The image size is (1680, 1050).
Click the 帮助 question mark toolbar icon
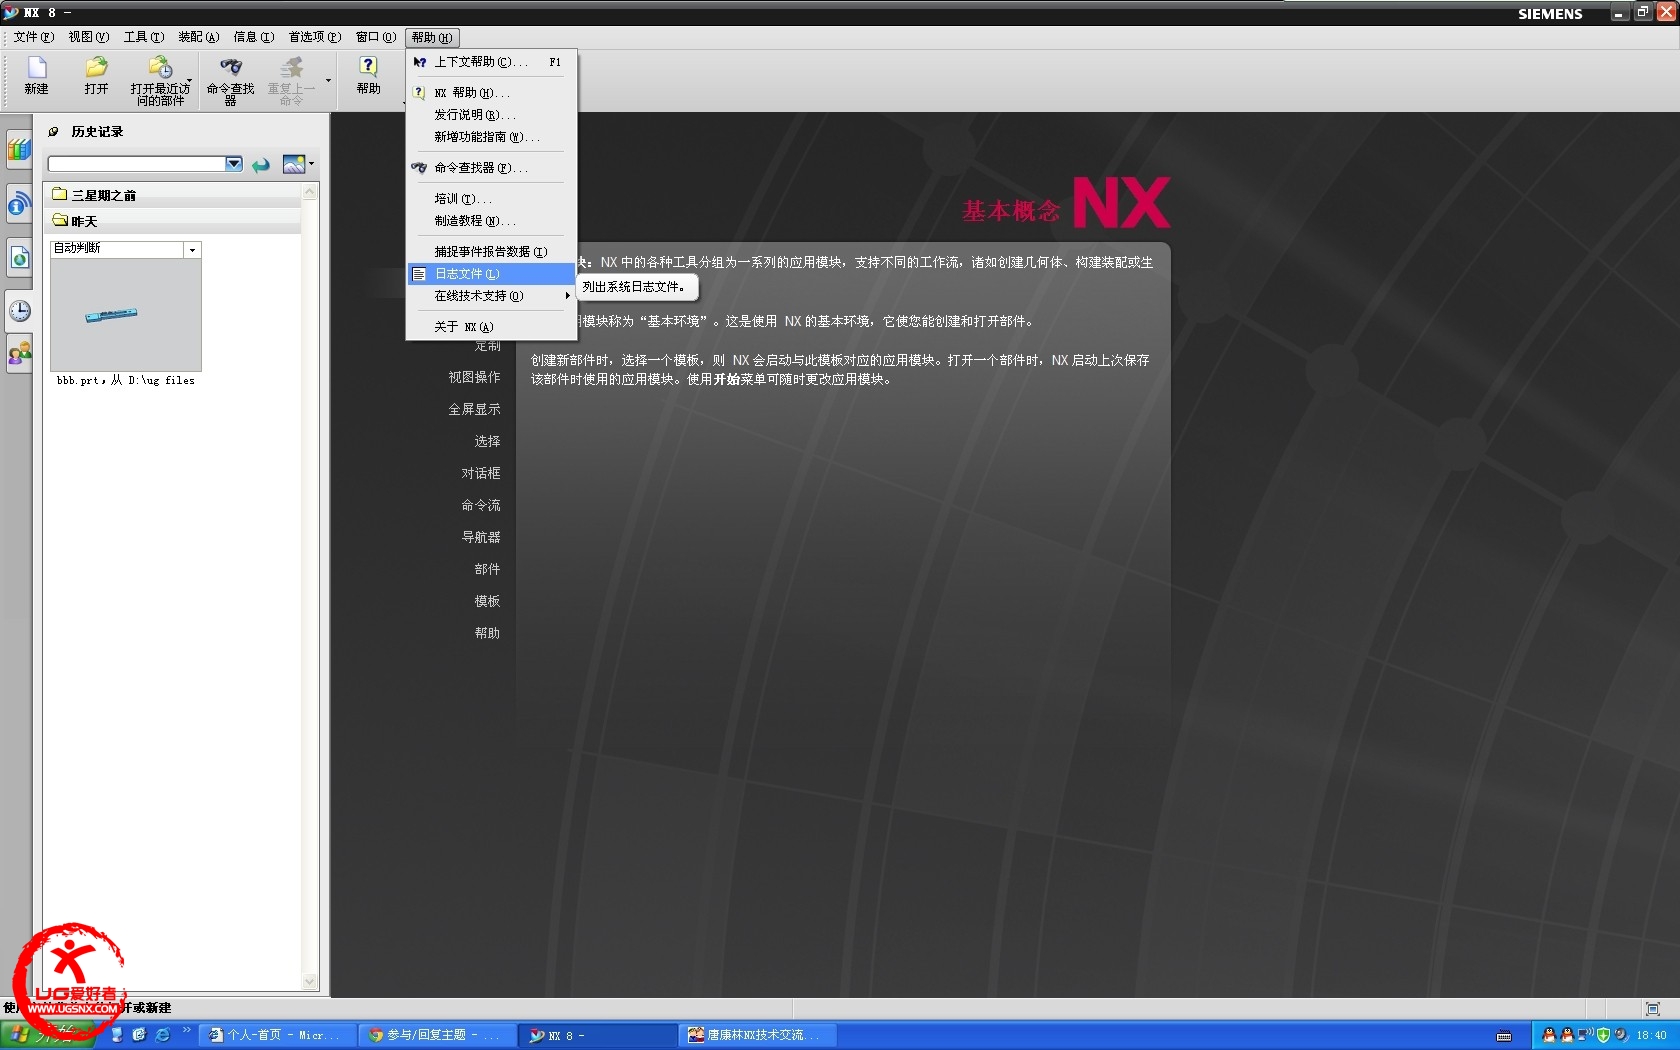(368, 76)
